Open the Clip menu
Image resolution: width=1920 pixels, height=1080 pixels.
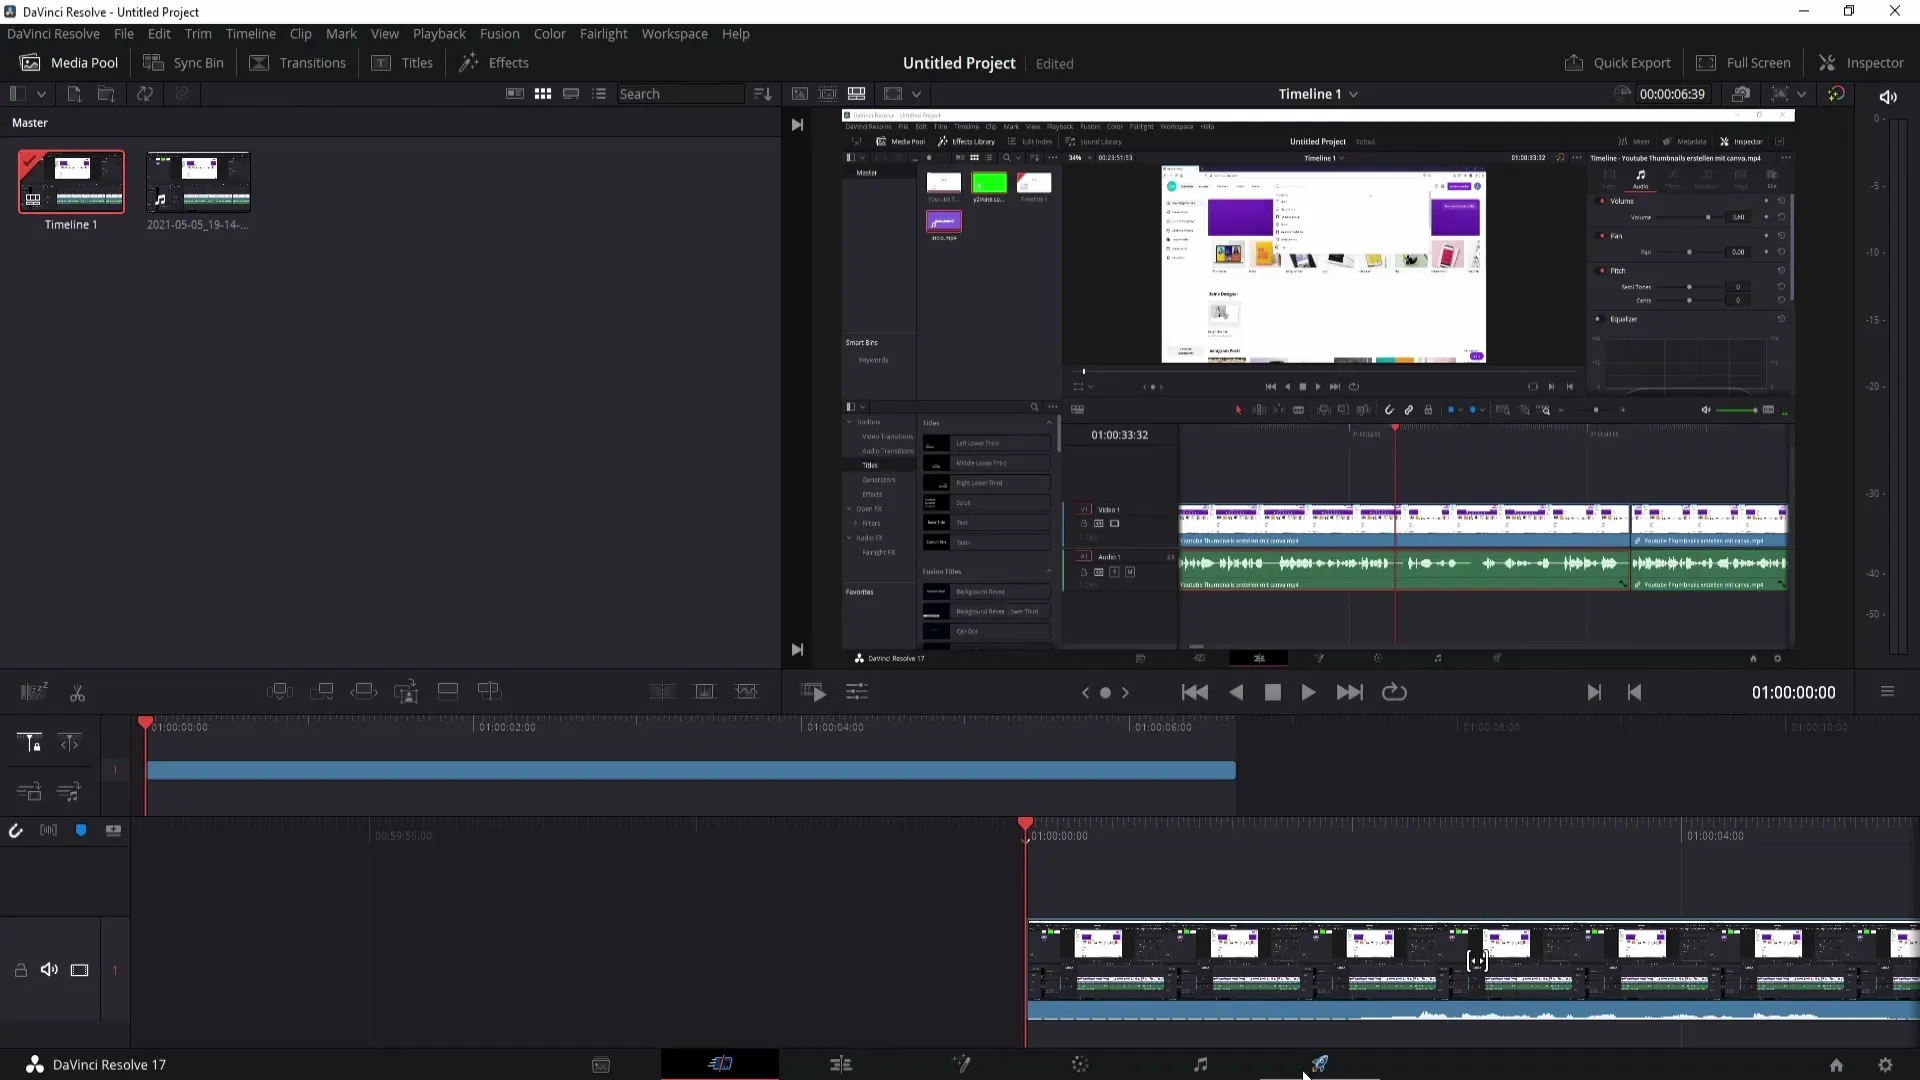click(301, 34)
